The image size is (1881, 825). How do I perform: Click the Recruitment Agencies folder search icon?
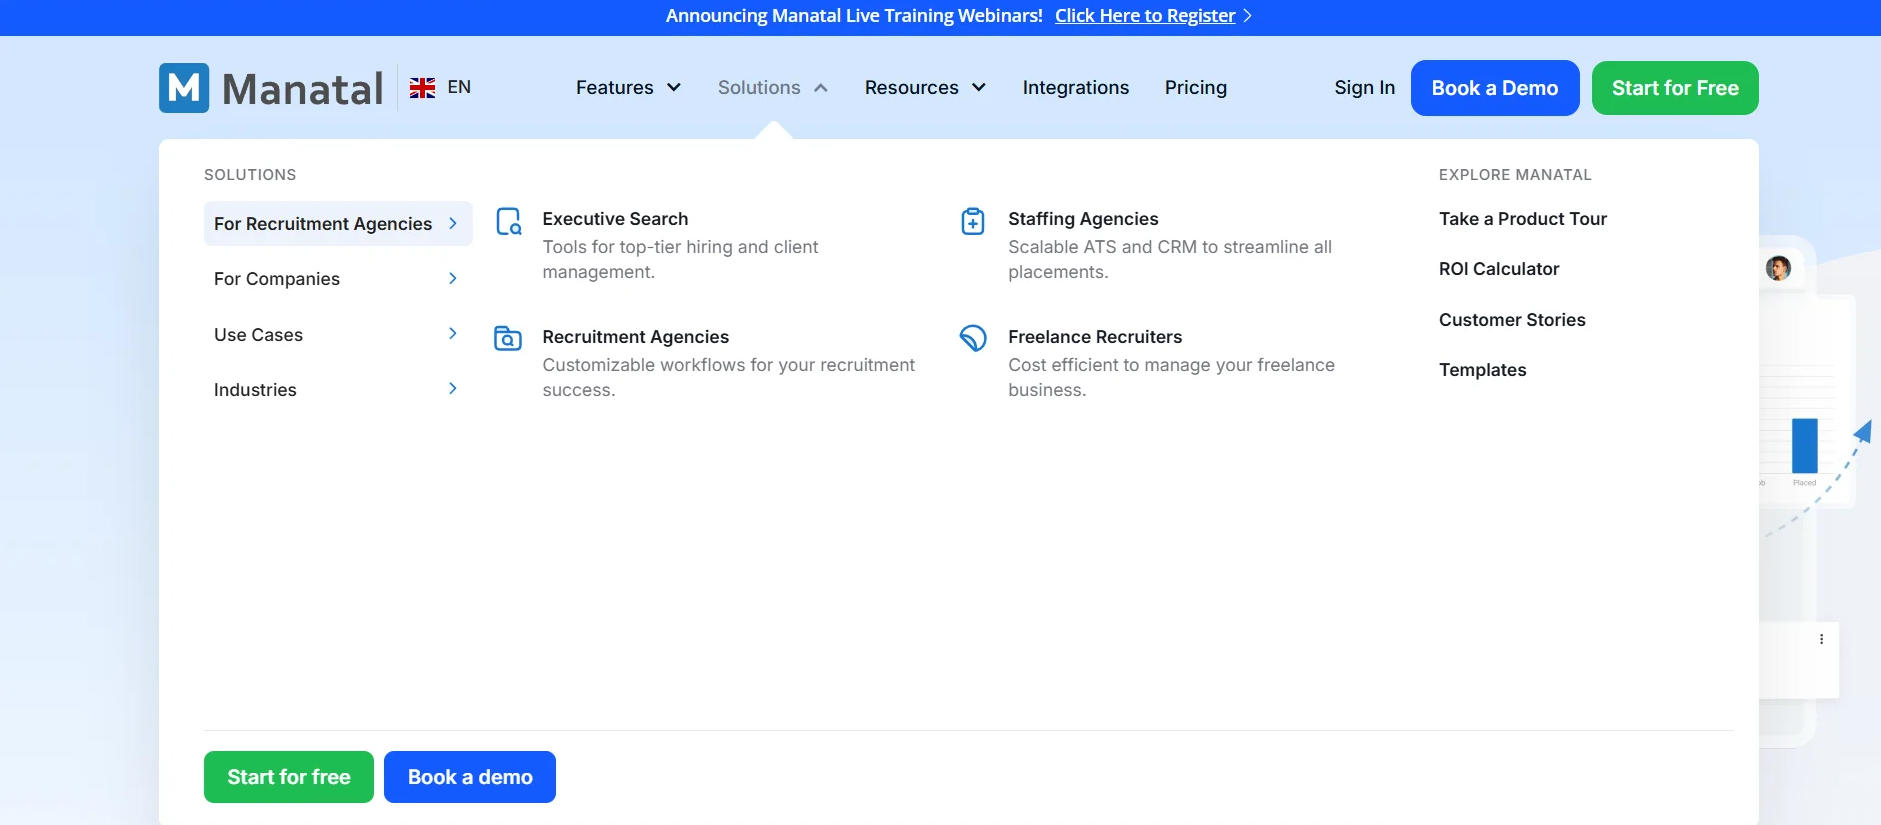508,339
